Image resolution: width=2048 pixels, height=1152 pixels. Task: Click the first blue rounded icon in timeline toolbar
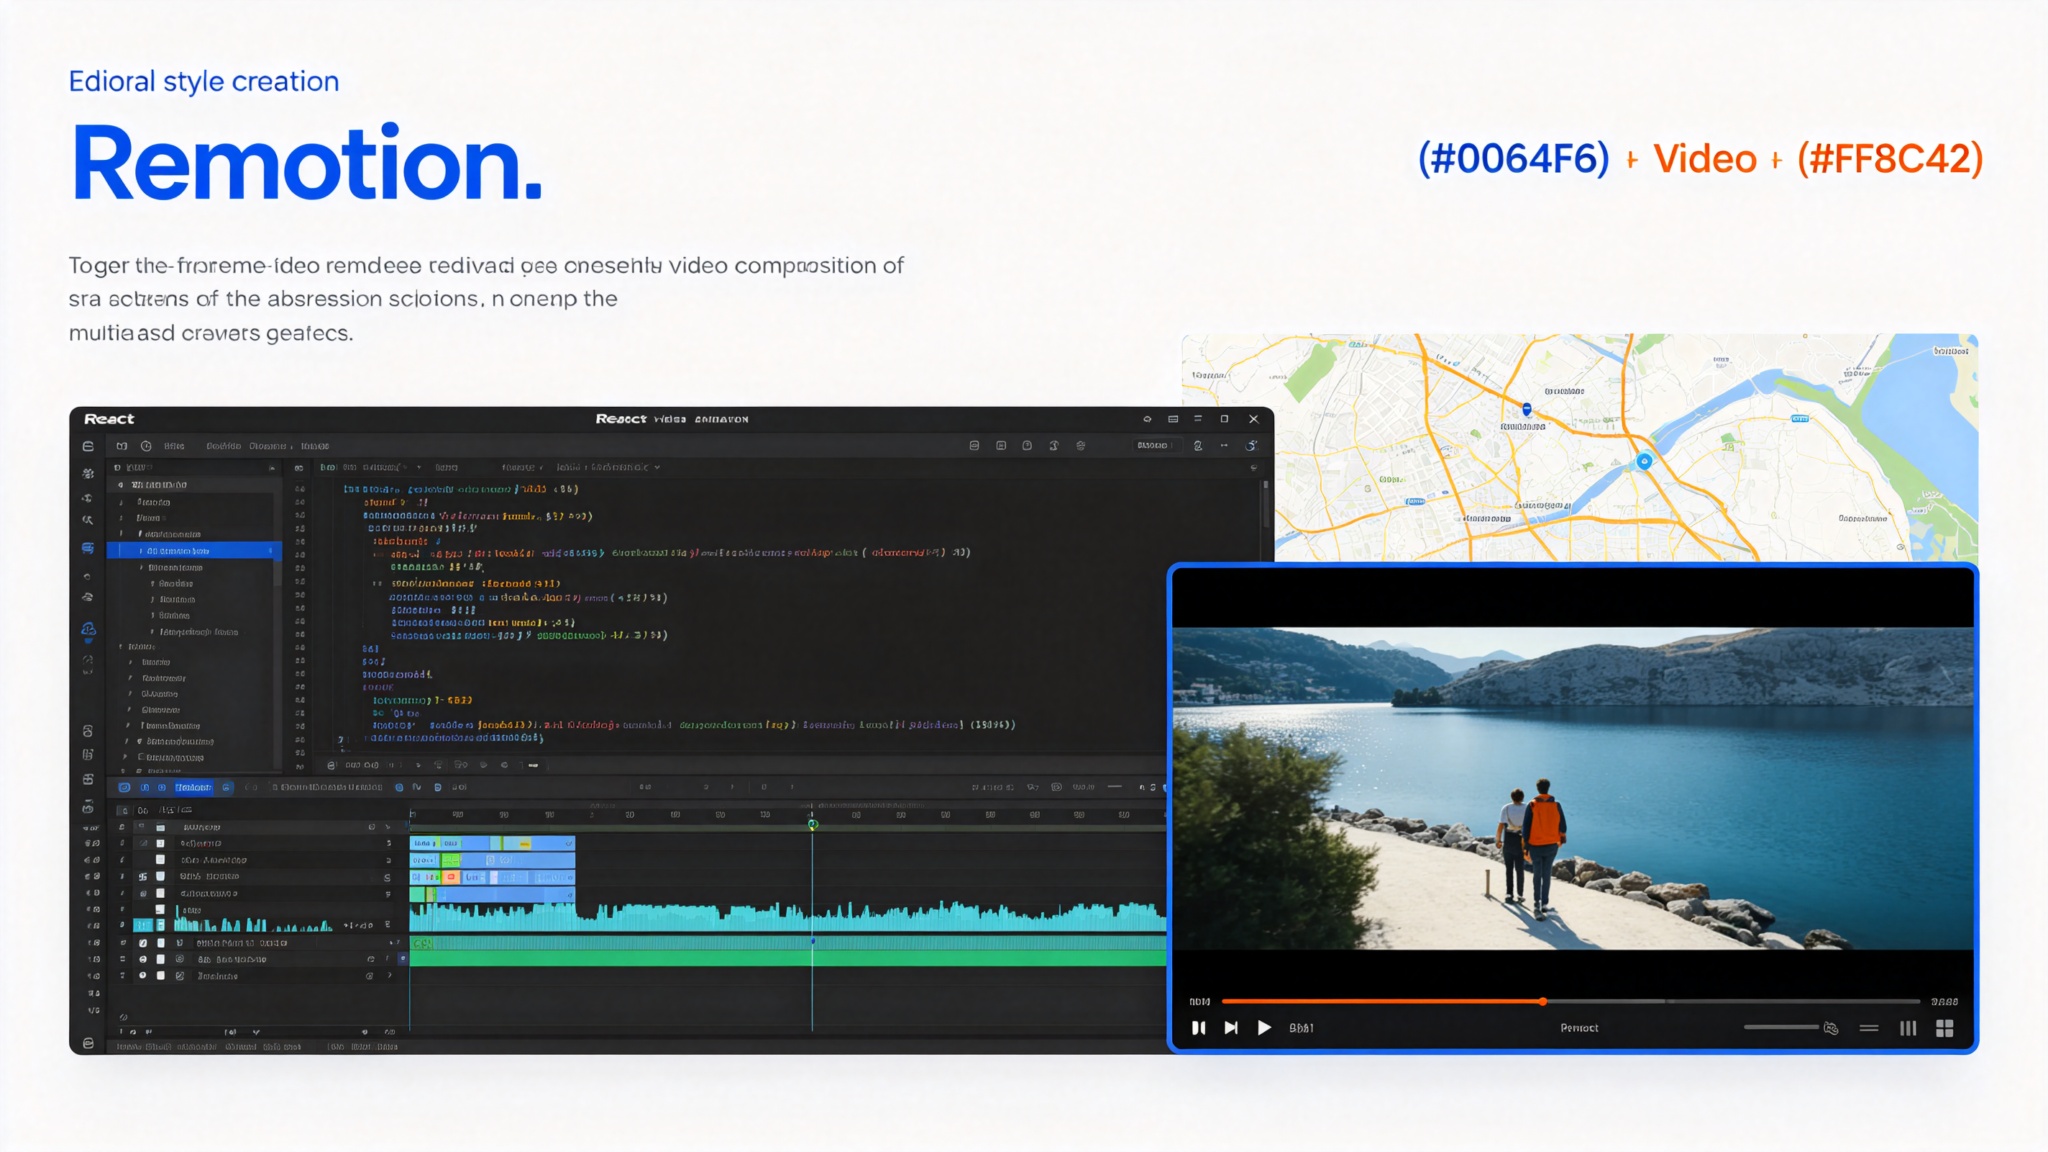pos(124,788)
